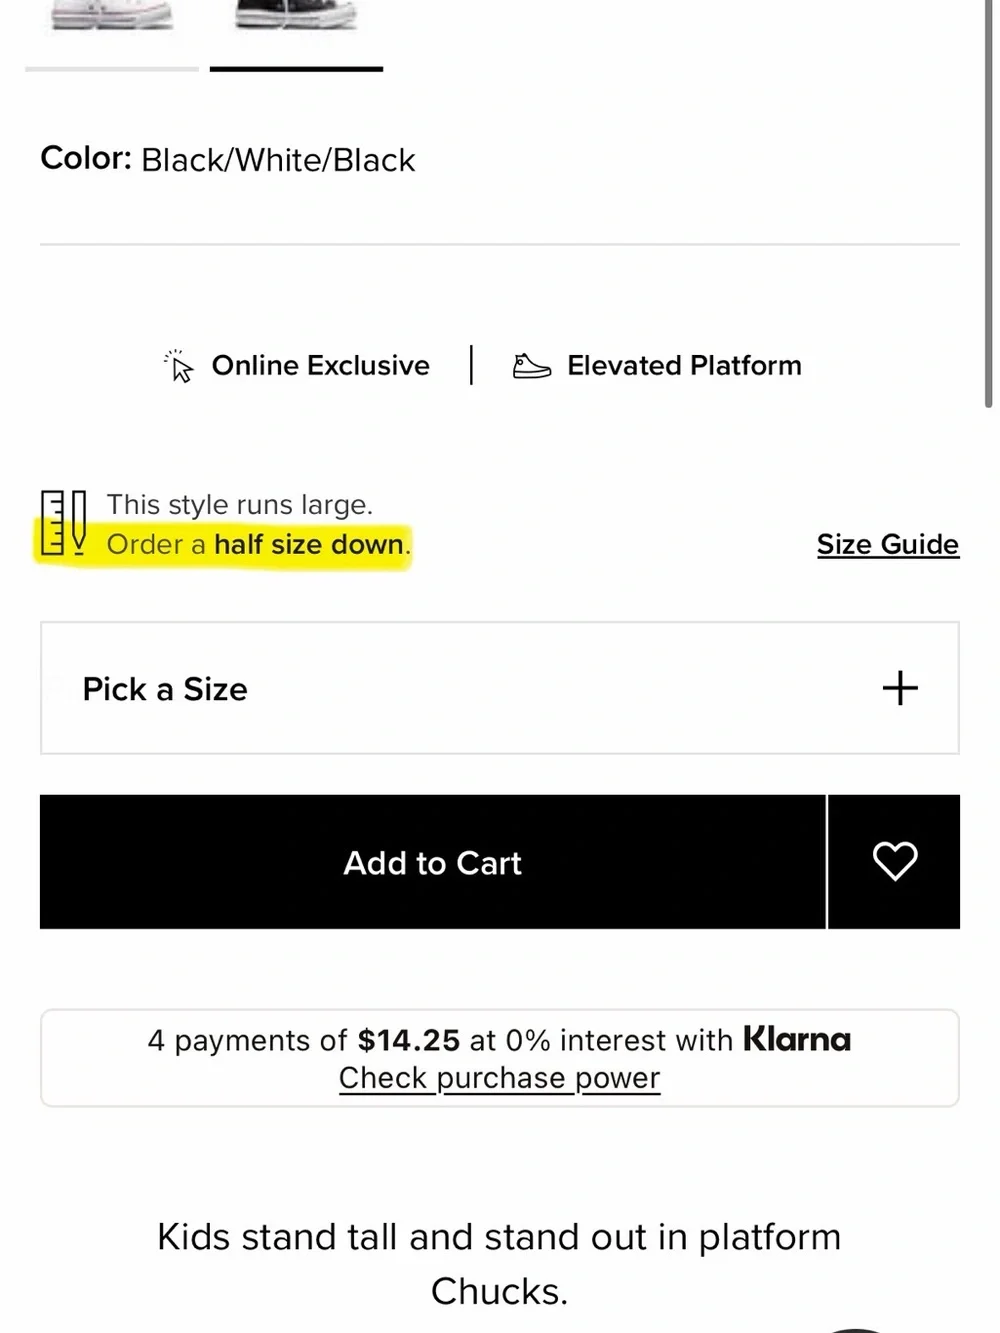Save item with the heart wishlist icon
This screenshot has width=1000, height=1333.
coord(895,862)
